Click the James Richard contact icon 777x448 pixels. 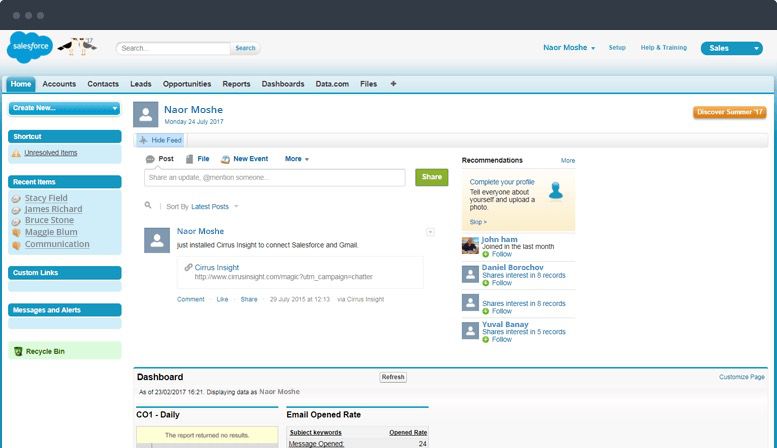tap(16, 210)
